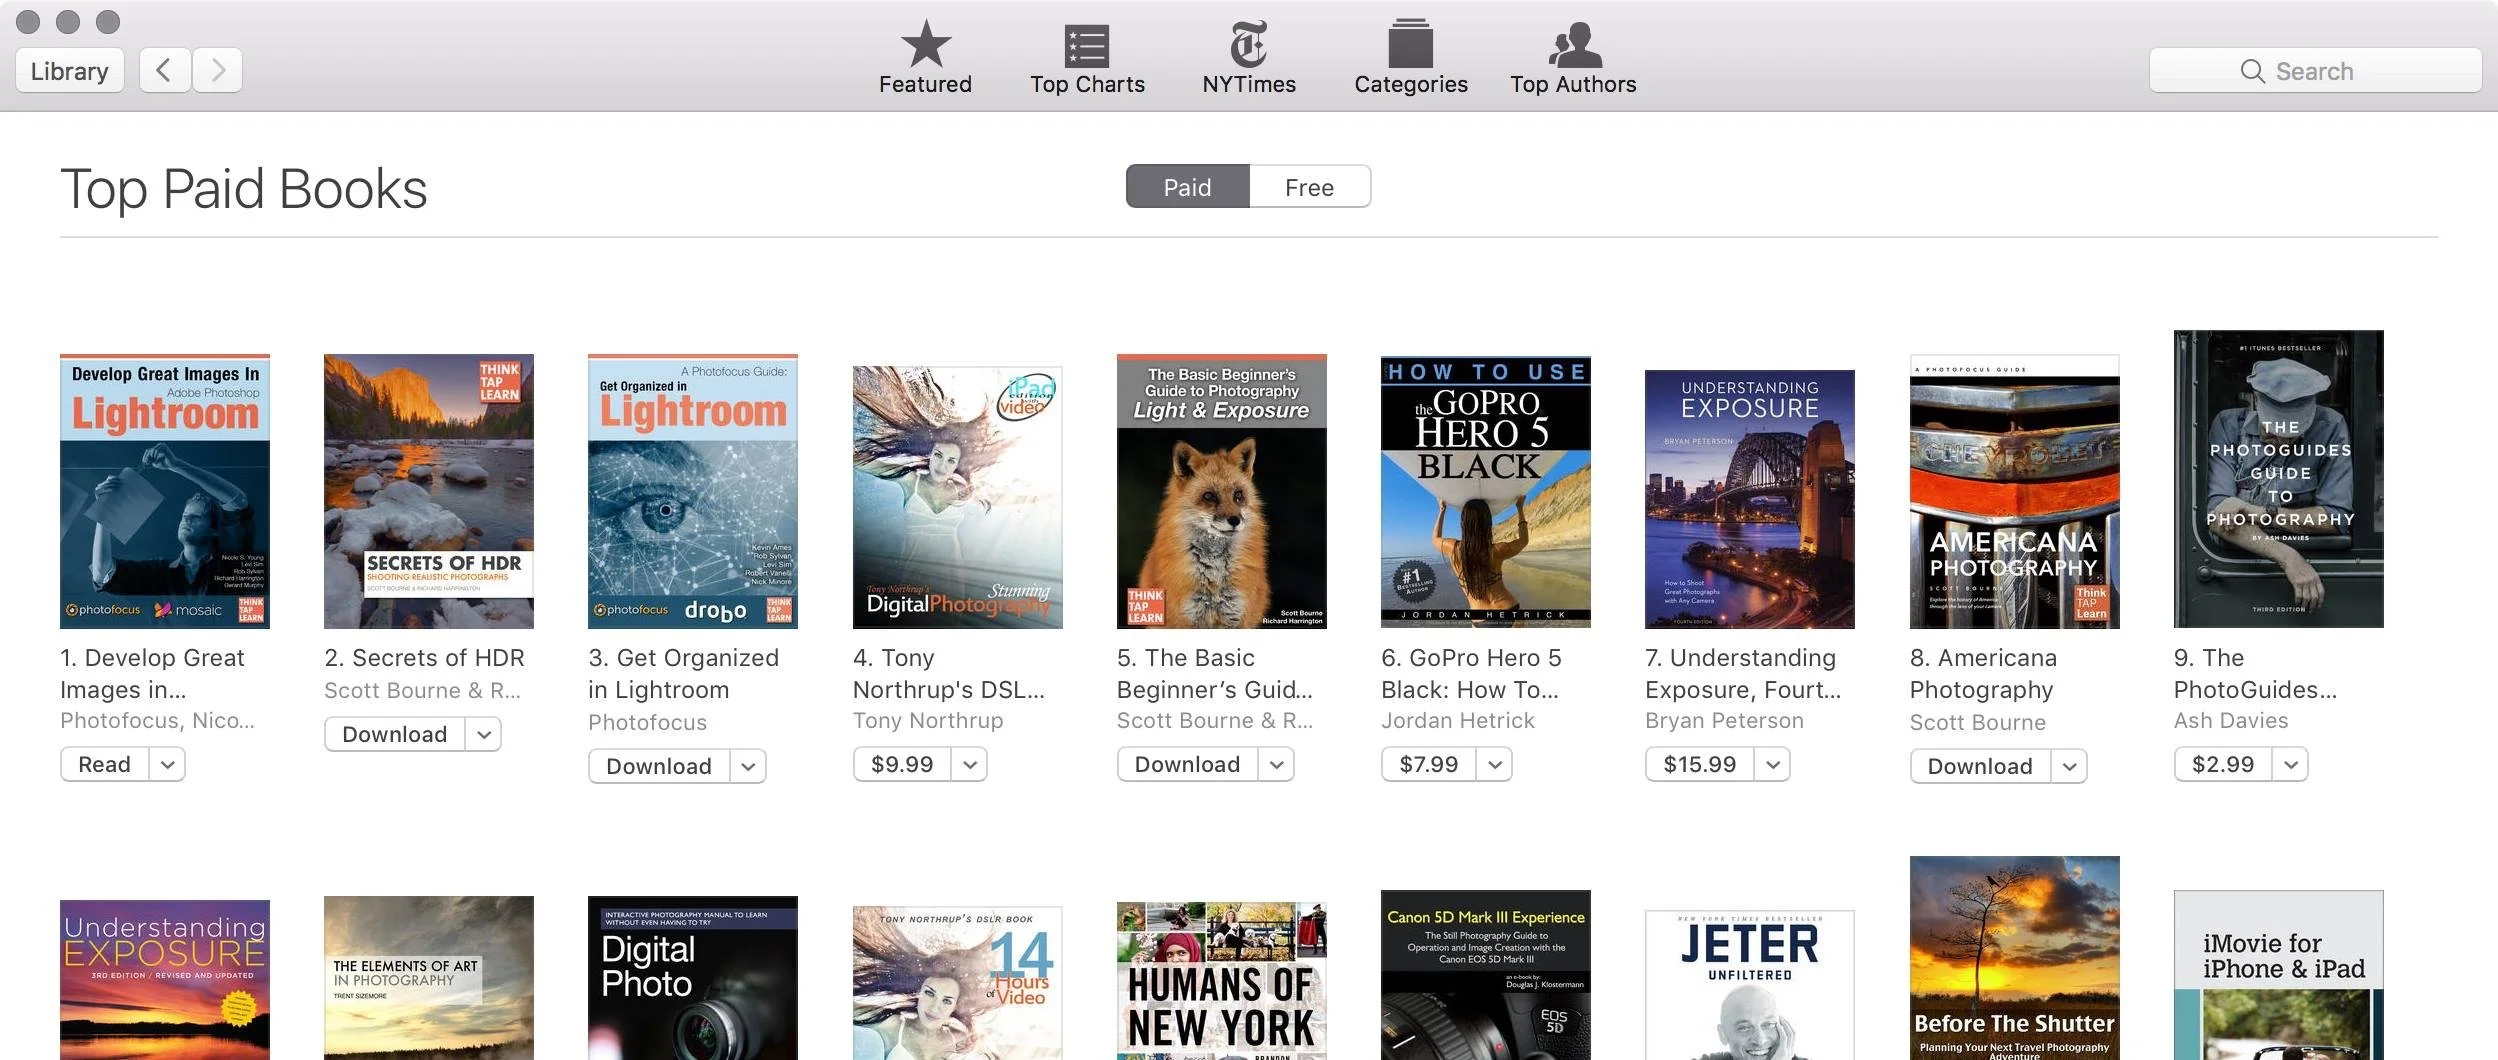
Task: Expand options beside the Read button
Action: click(x=168, y=765)
